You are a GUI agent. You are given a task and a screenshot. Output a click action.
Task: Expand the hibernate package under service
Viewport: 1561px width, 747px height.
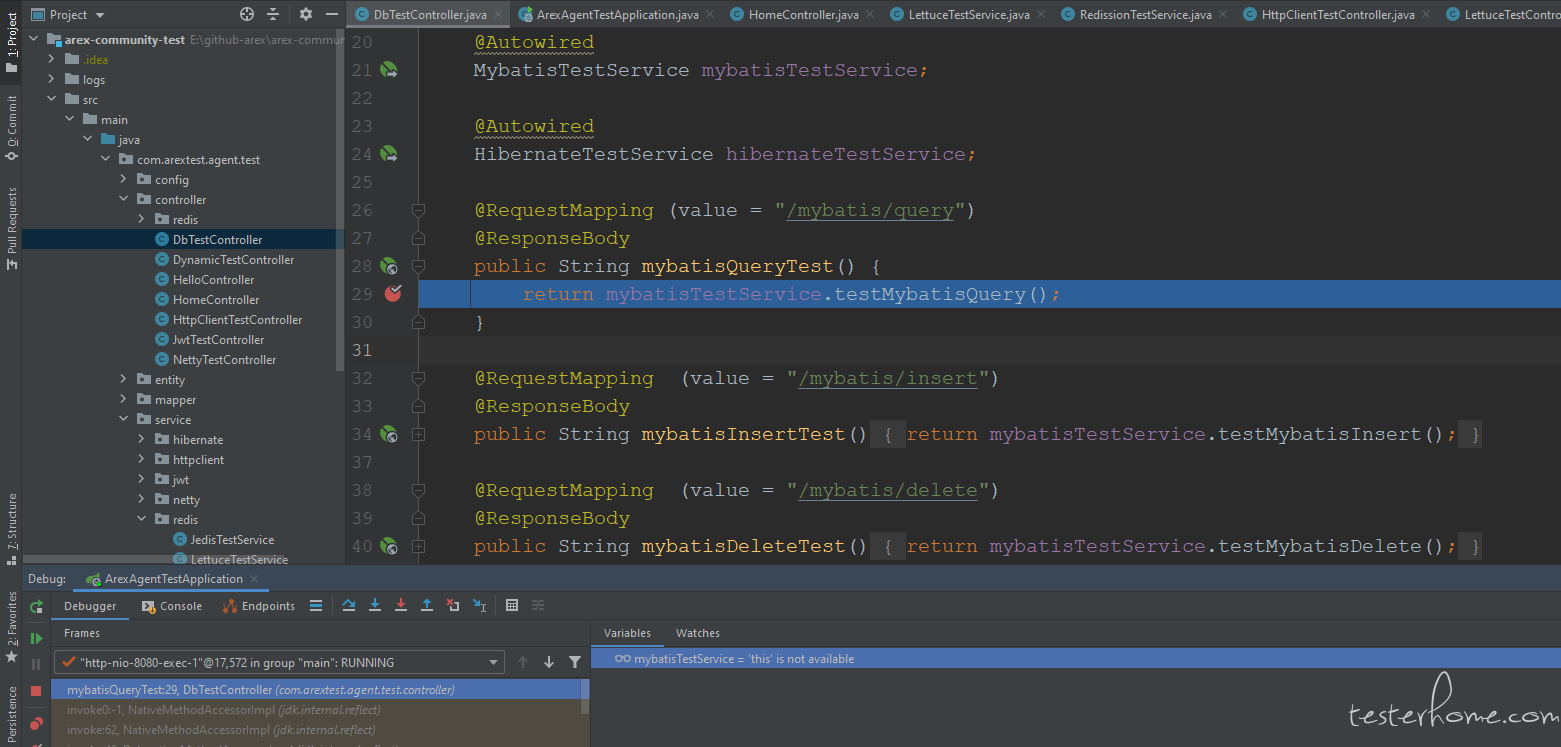point(141,439)
